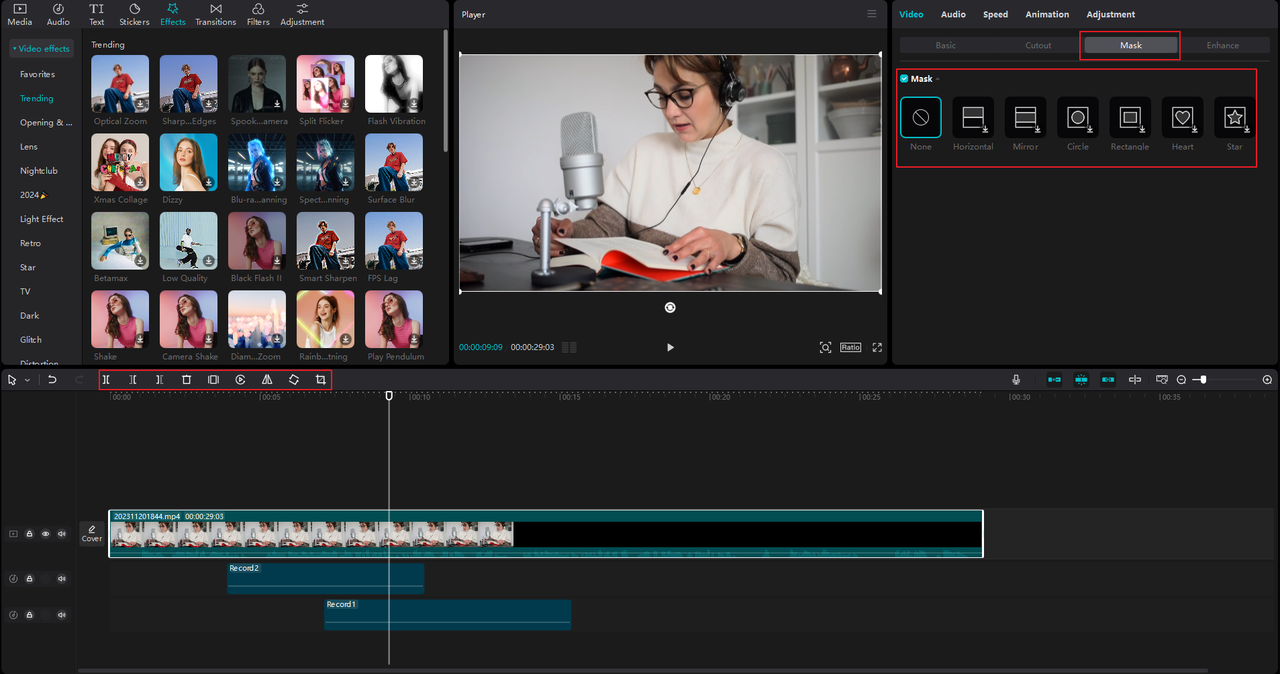Open the Enhance sub-tab

1222,45
